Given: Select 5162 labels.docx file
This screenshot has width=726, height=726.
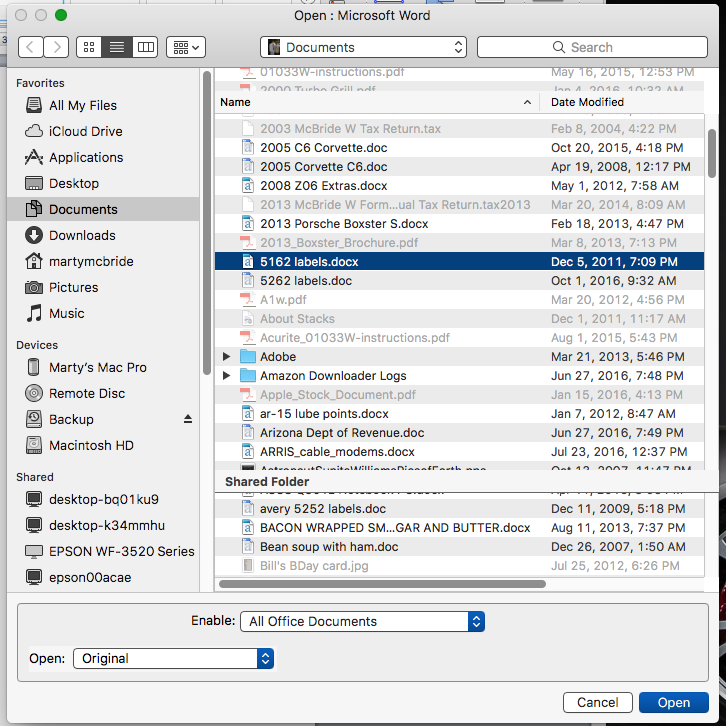Looking at the screenshot, I should tap(459, 262).
